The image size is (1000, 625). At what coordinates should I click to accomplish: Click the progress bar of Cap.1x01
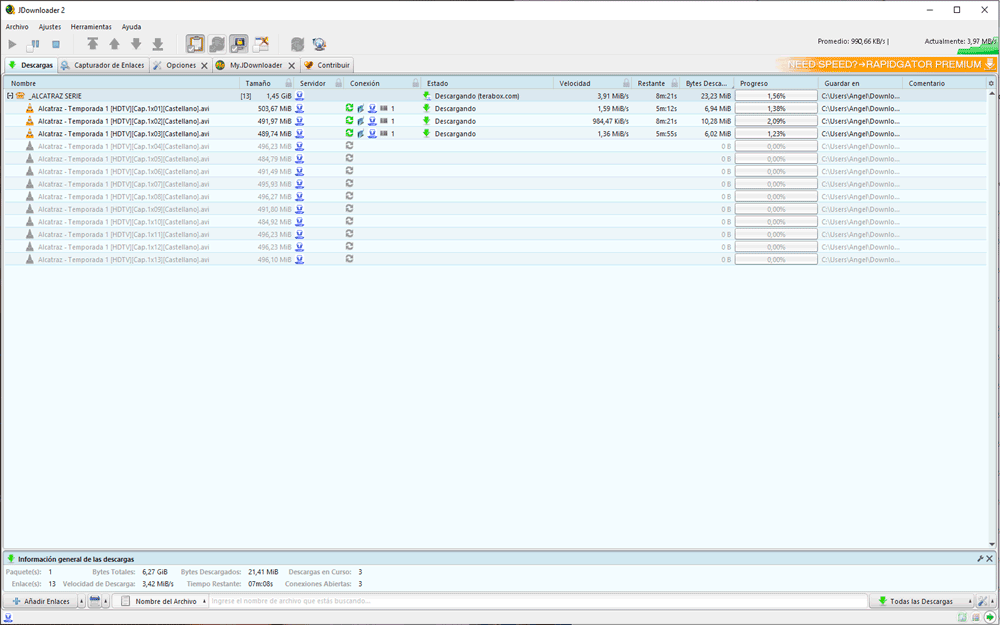[x=776, y=108]
